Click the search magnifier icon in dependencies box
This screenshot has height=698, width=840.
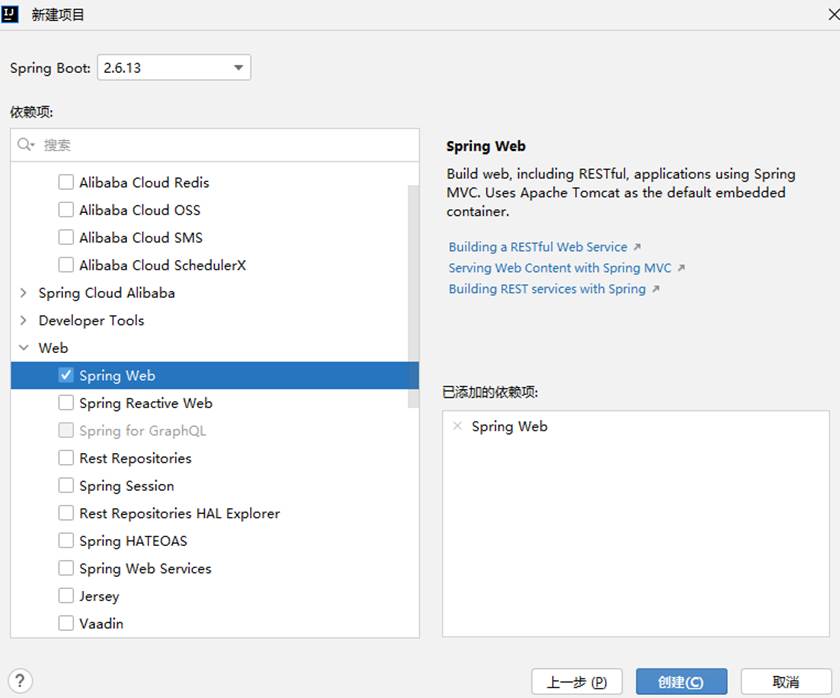click(x=25, y=144)
